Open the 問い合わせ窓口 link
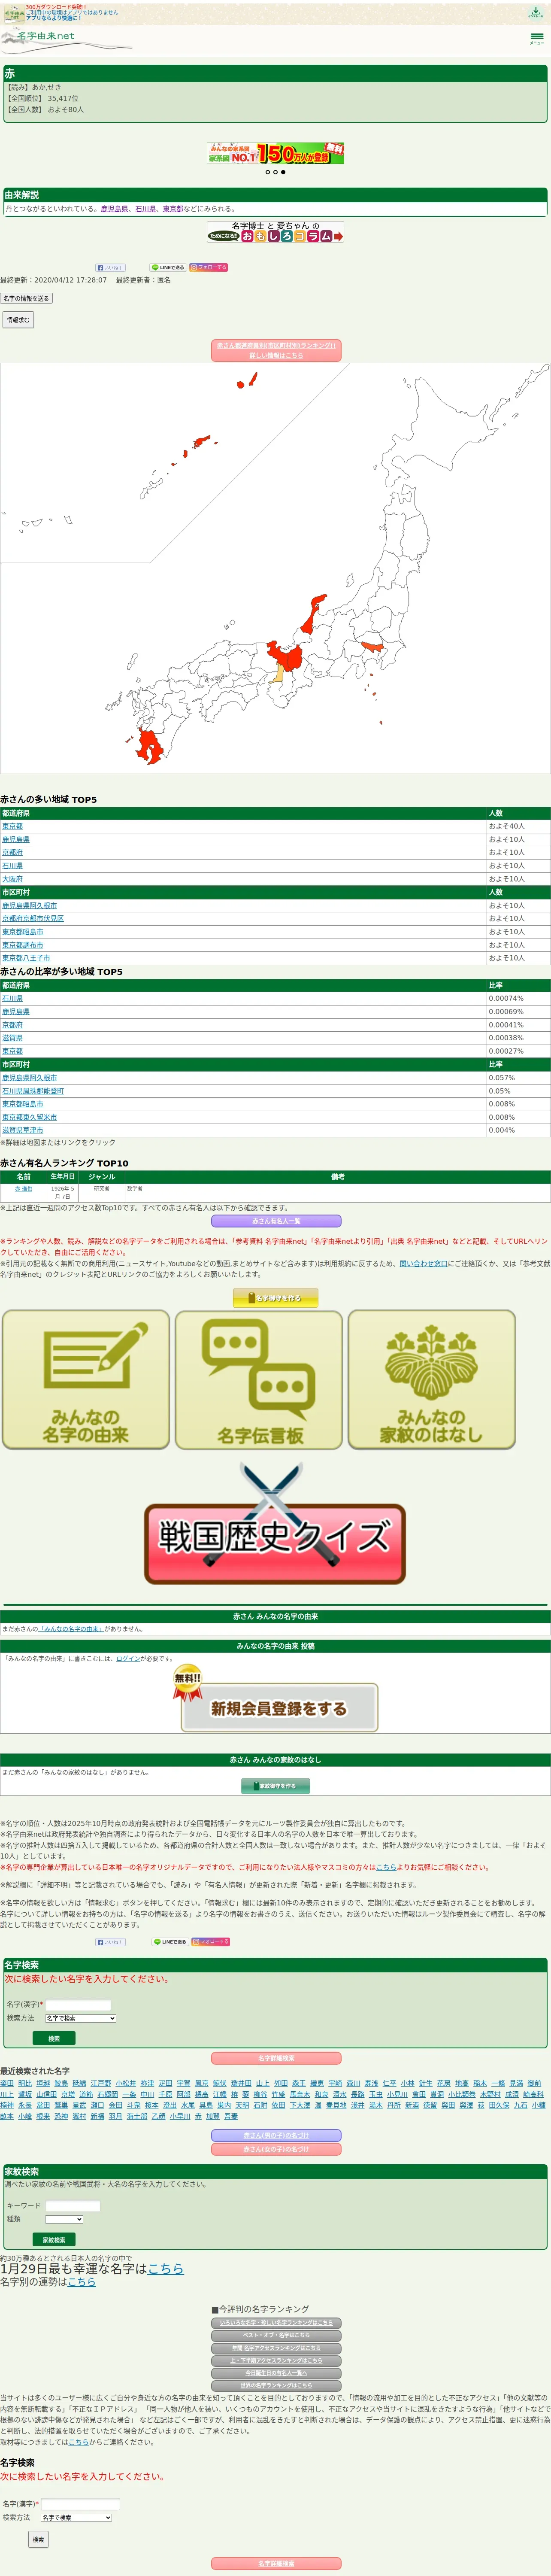This screenshot has height=2576, width=551. [x=424, y=1263]
